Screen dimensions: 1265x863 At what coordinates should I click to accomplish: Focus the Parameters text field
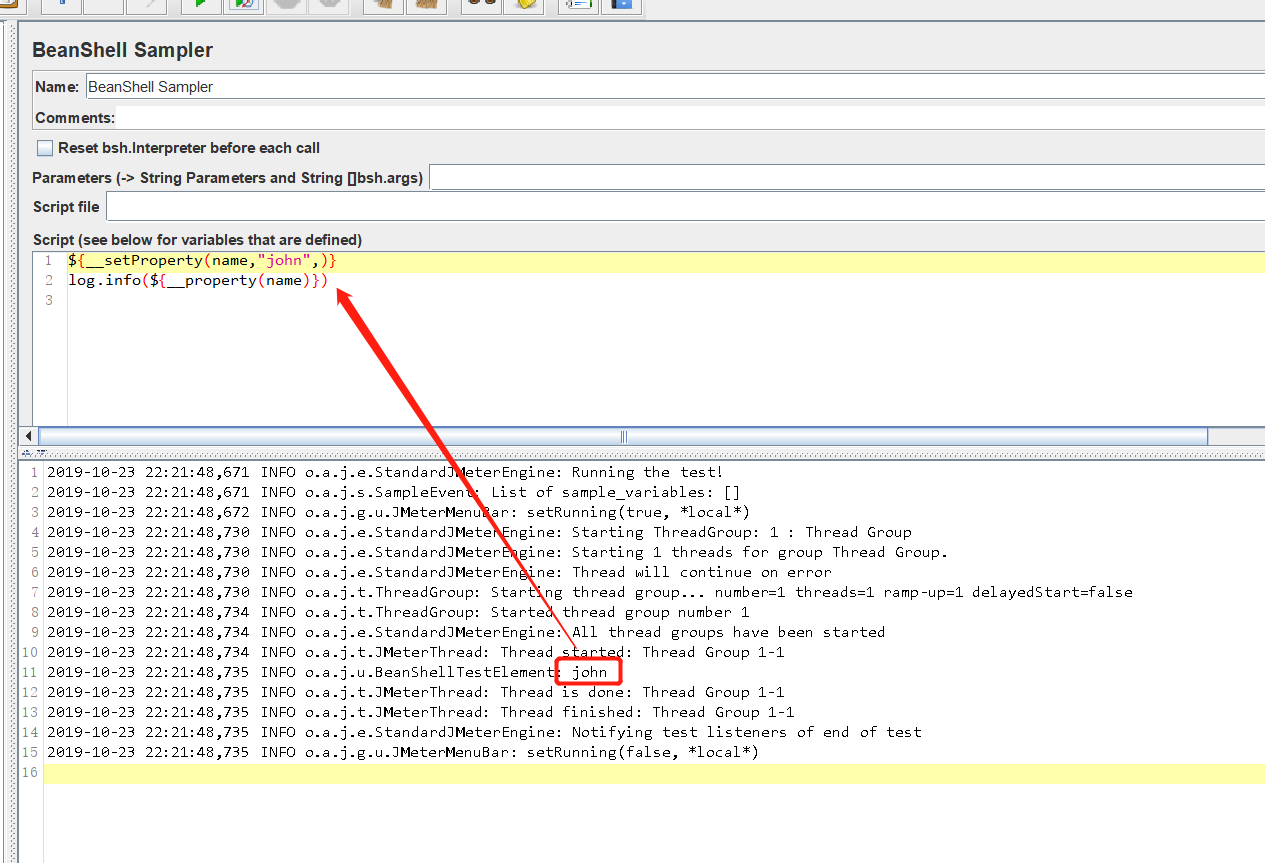point(847,178)
